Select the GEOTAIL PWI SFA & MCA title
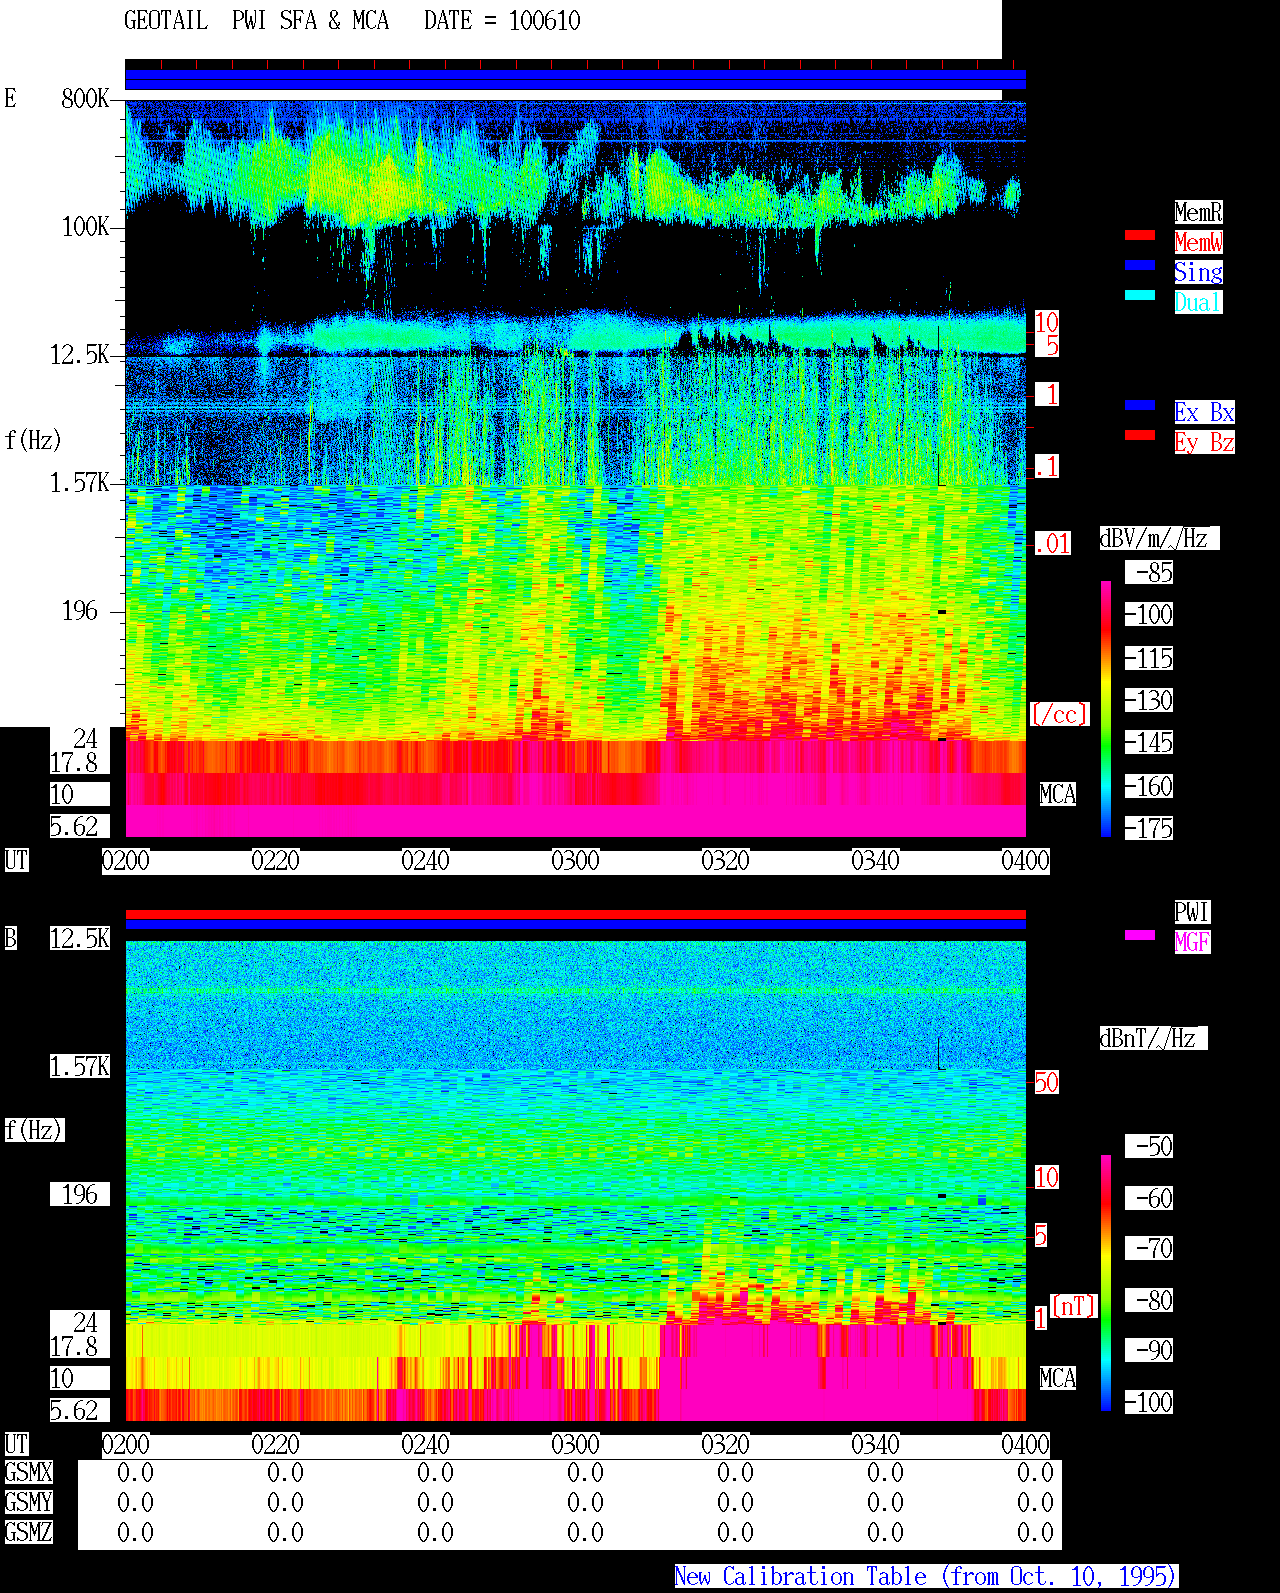This screenshot has width=1280, height=1593. (x=256, y=21)
